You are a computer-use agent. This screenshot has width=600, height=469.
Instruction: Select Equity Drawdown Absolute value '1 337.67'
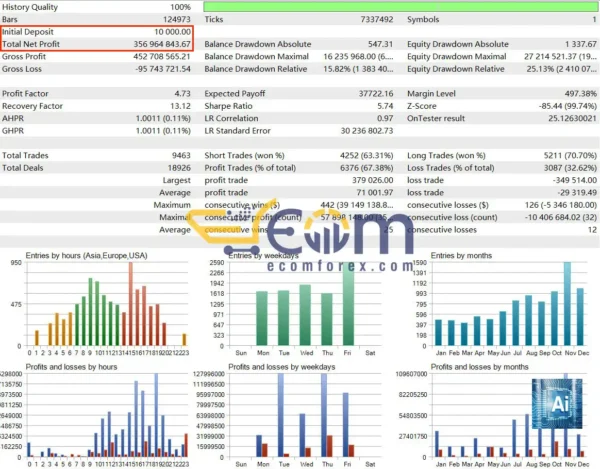click(x=580, y=44)
